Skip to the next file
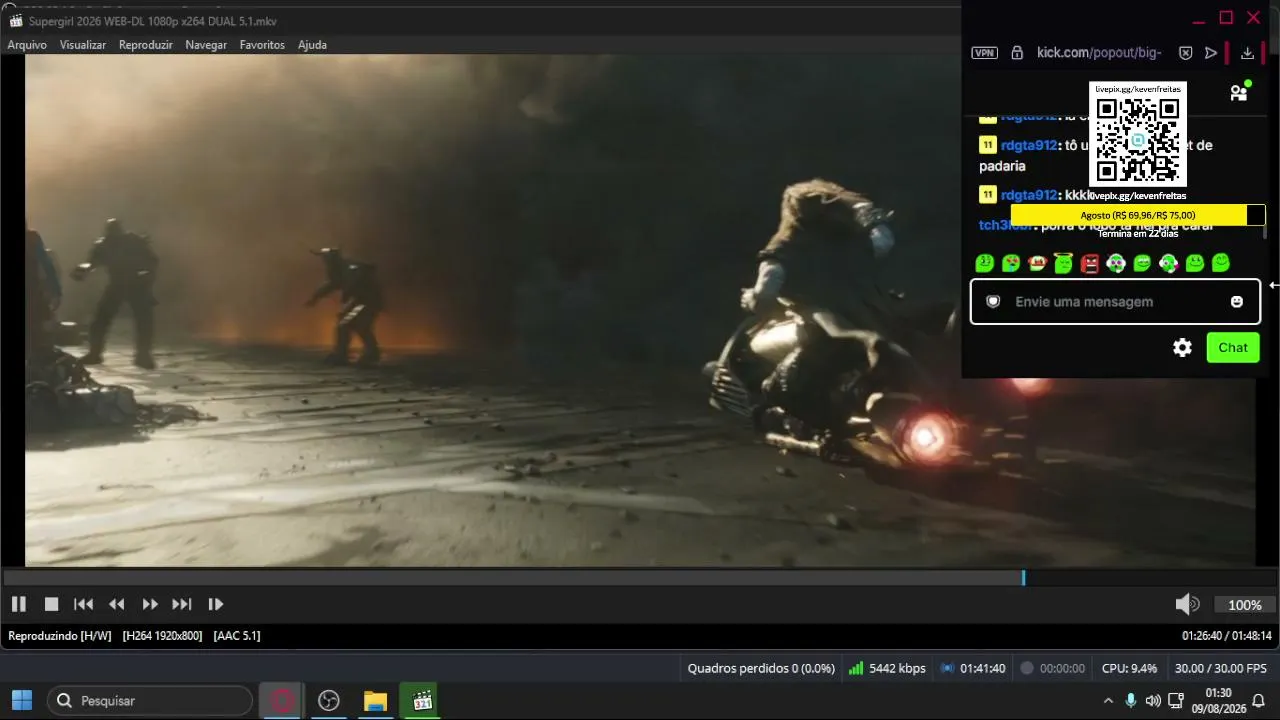 [182, 604]
